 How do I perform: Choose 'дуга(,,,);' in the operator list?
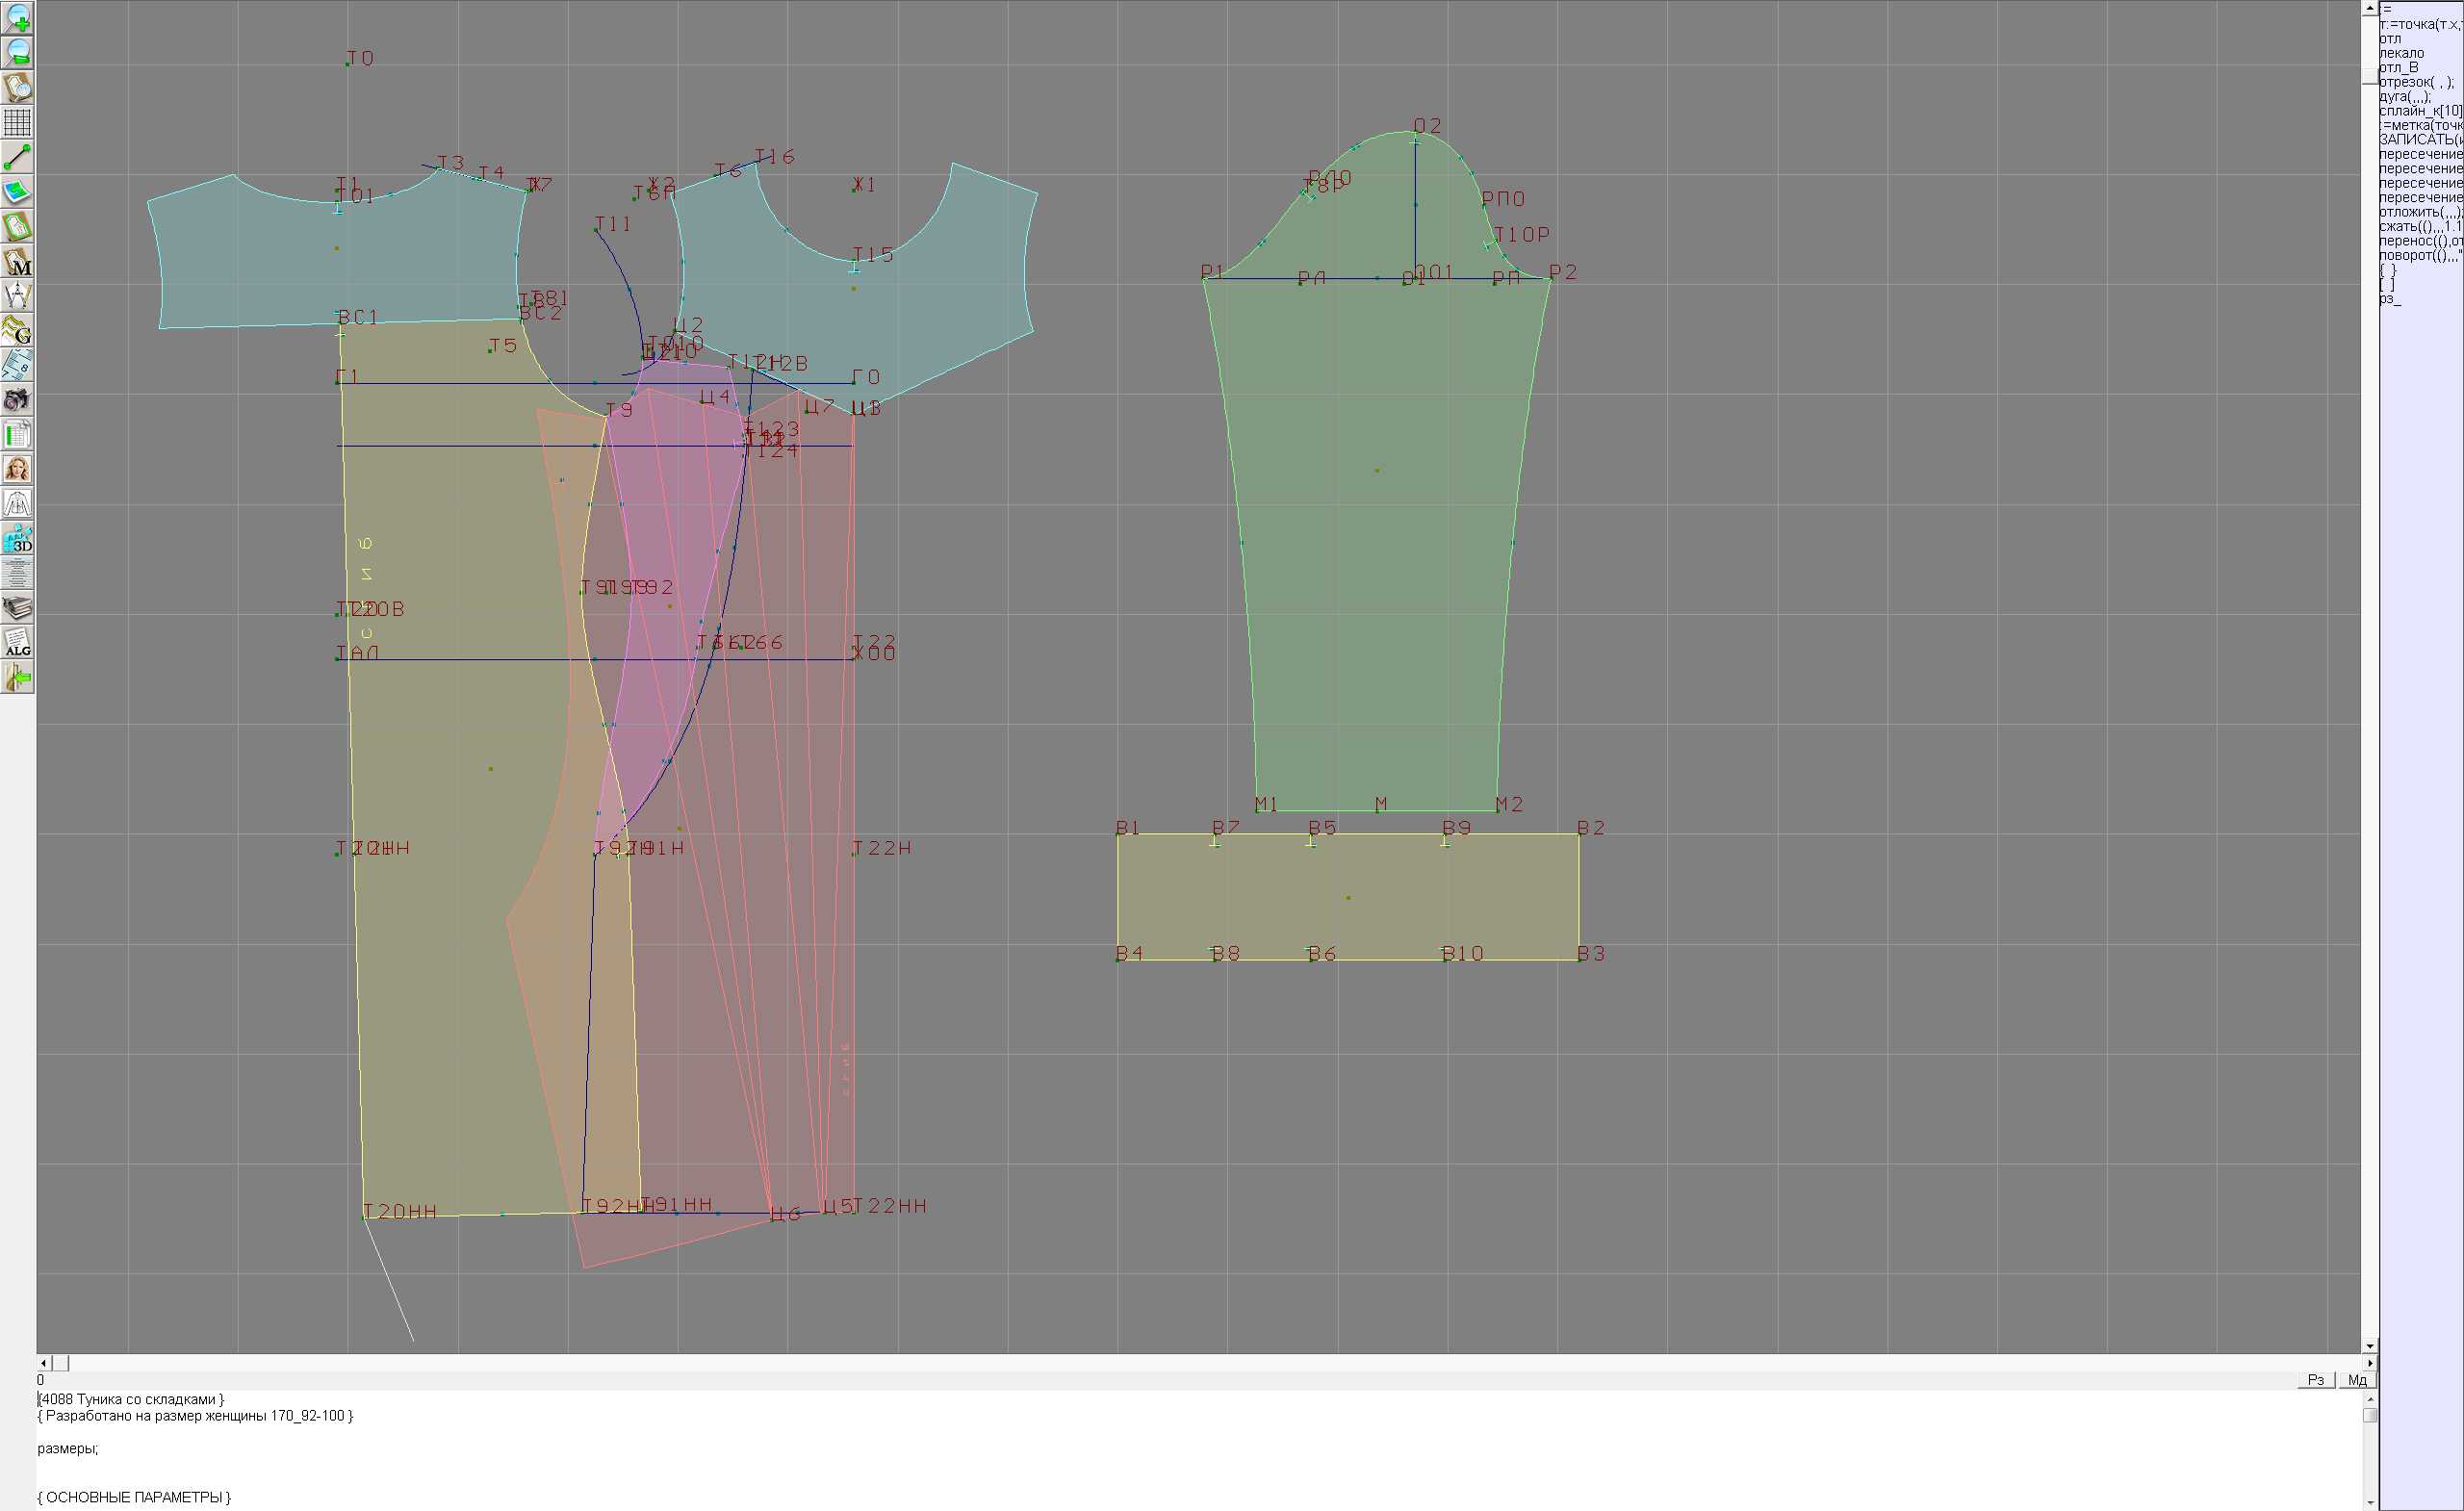(x=2404, y=96)
